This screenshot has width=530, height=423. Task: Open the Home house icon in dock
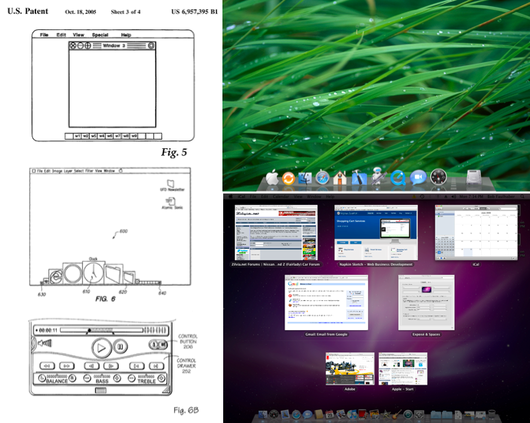tap(340, 177)
